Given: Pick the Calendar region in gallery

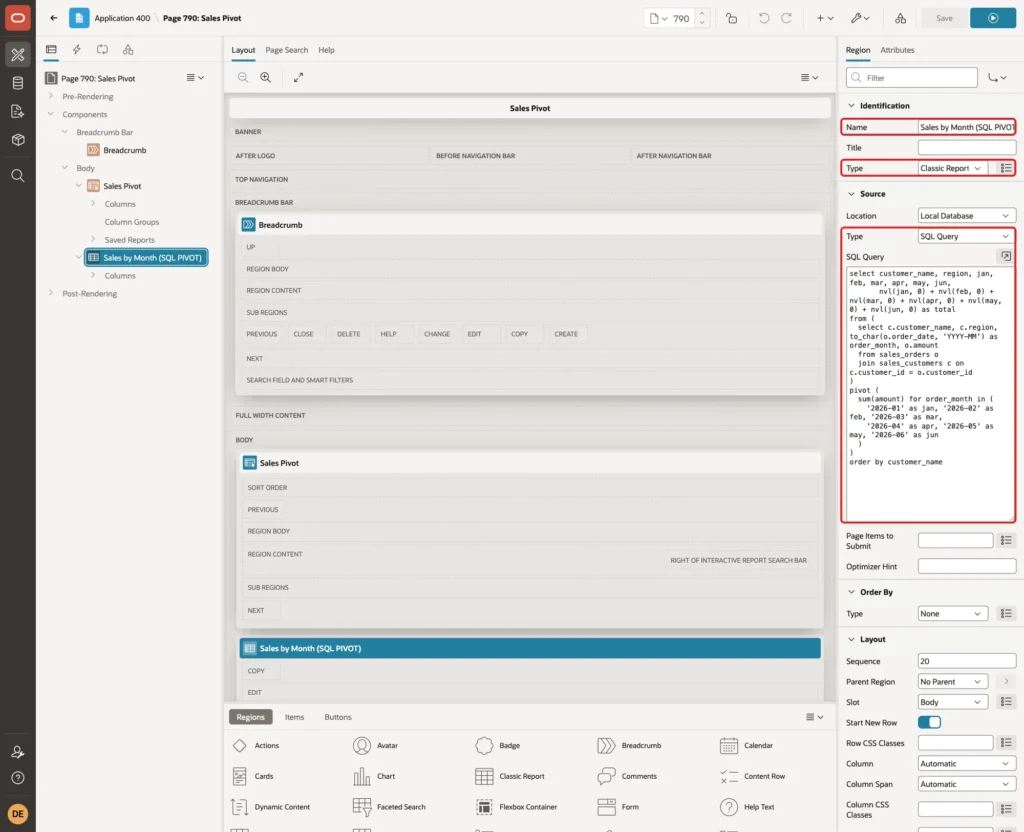Looking at the screenshot, I should point(746,745).
